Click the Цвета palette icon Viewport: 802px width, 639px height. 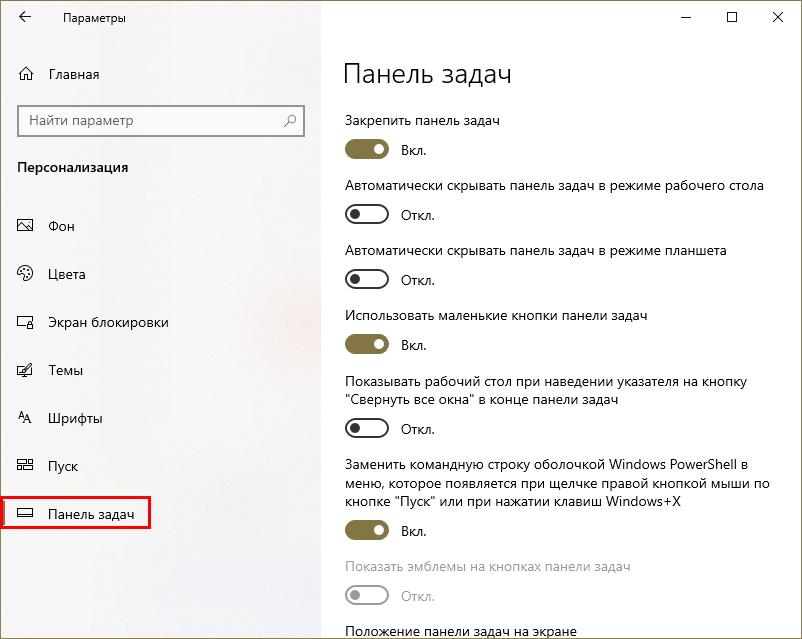click(27, 274)
